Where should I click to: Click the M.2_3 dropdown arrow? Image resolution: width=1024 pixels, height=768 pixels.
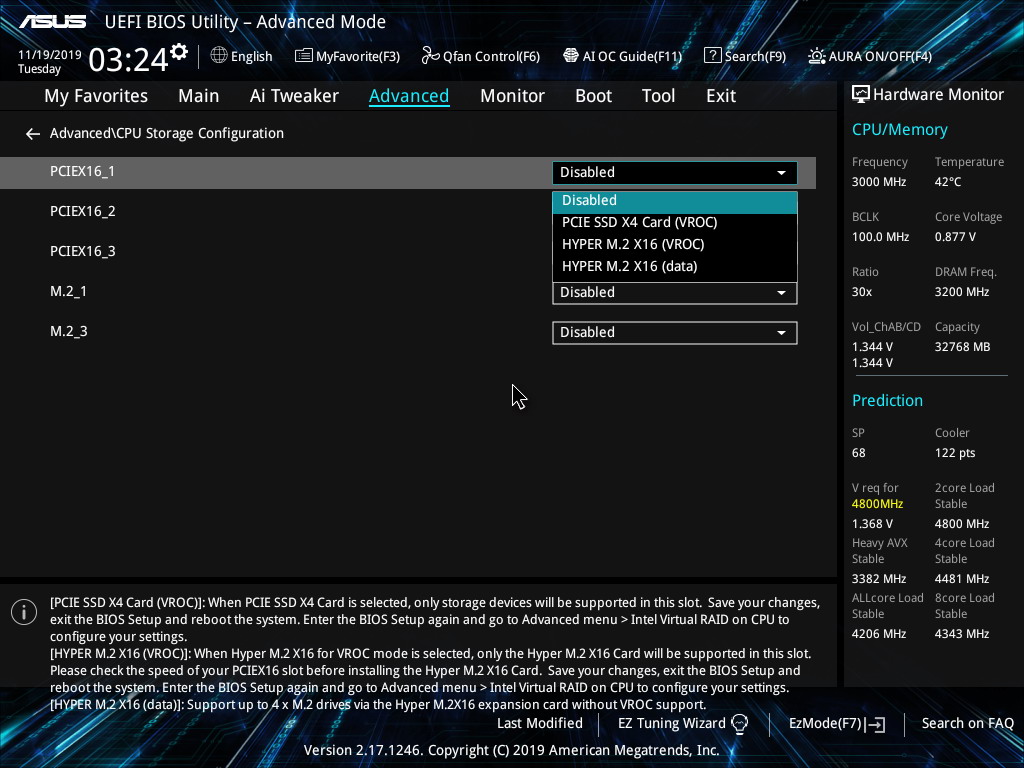[x=781, y=333]
